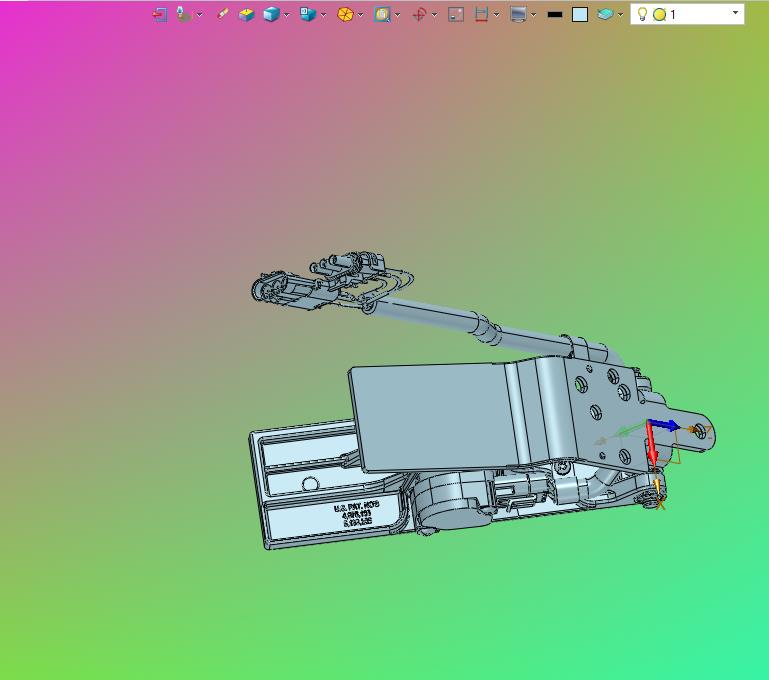Expand the orange sphere options dropdown

(x=360, y=15)
